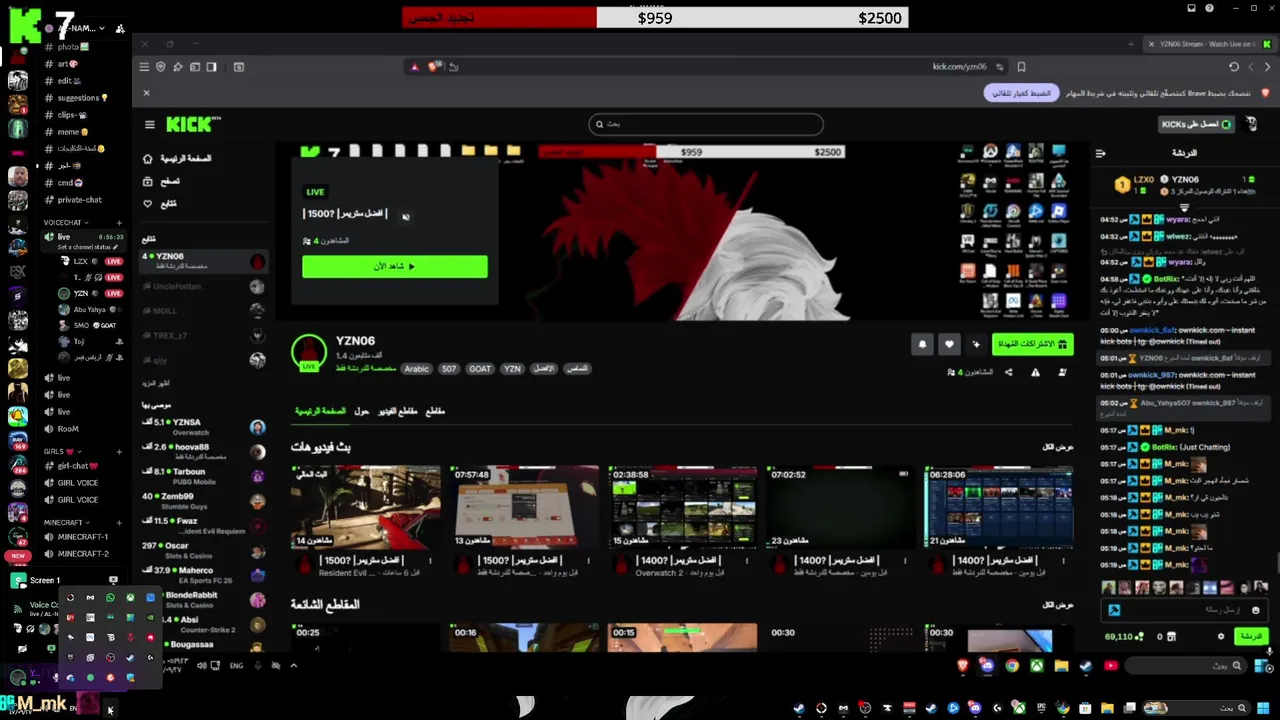Click the heart follow button on YZN06 channel
Image resolution: width=1280 pixels, height=720 pixels.
[x=949, y=344]
